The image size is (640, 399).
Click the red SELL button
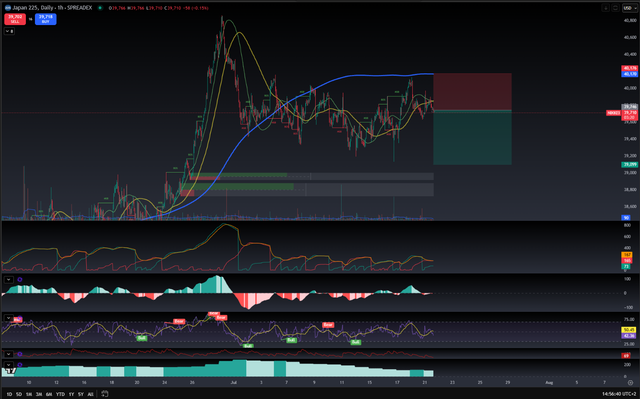coord(15,19)
